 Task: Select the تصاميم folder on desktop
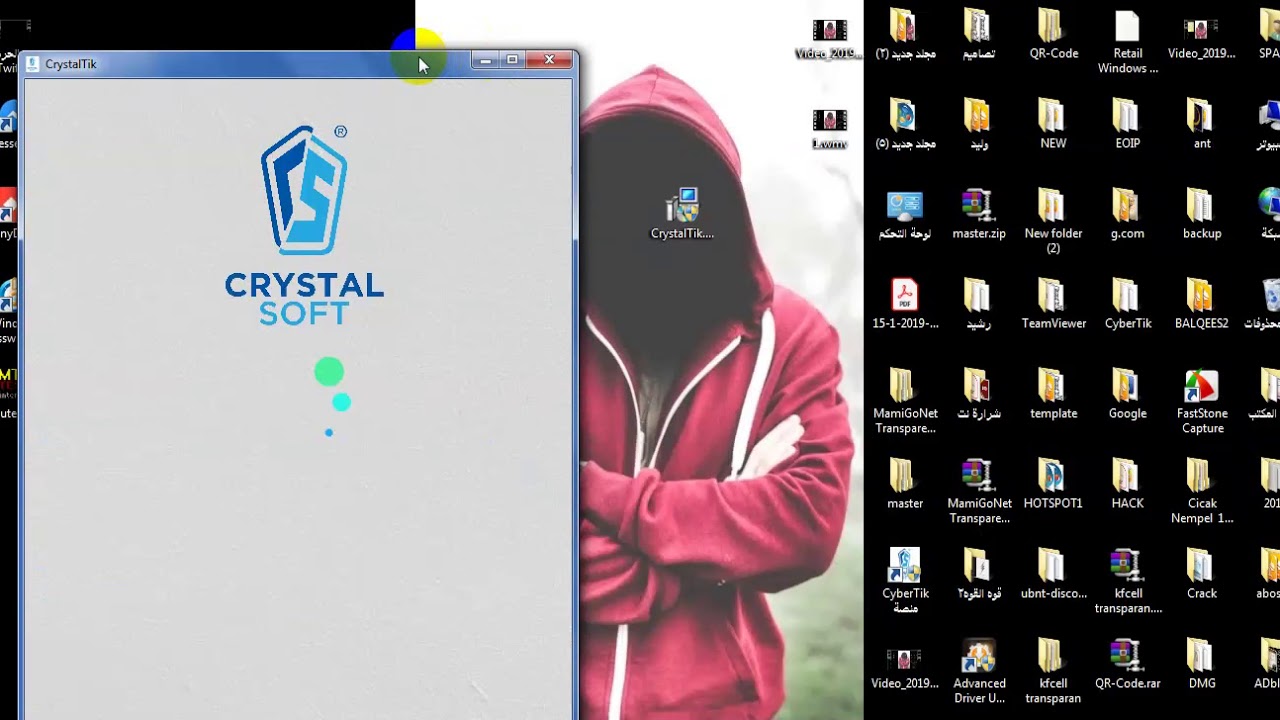(978, 35)
